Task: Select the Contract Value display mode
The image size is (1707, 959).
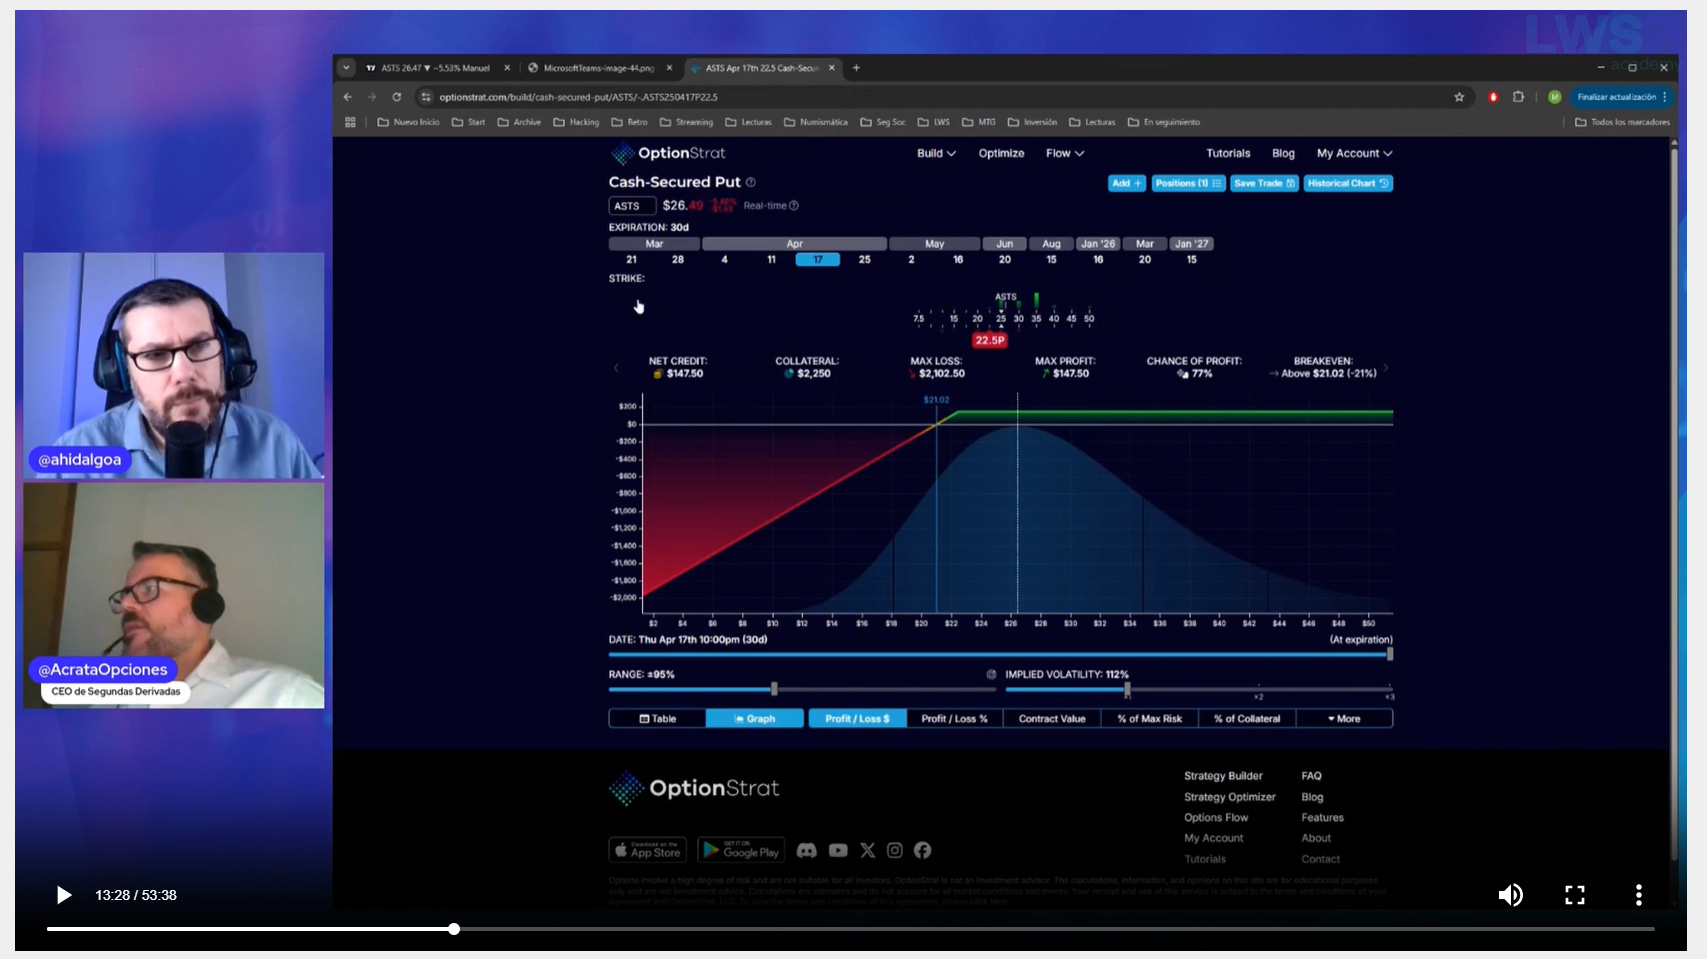Action: 1052,718
